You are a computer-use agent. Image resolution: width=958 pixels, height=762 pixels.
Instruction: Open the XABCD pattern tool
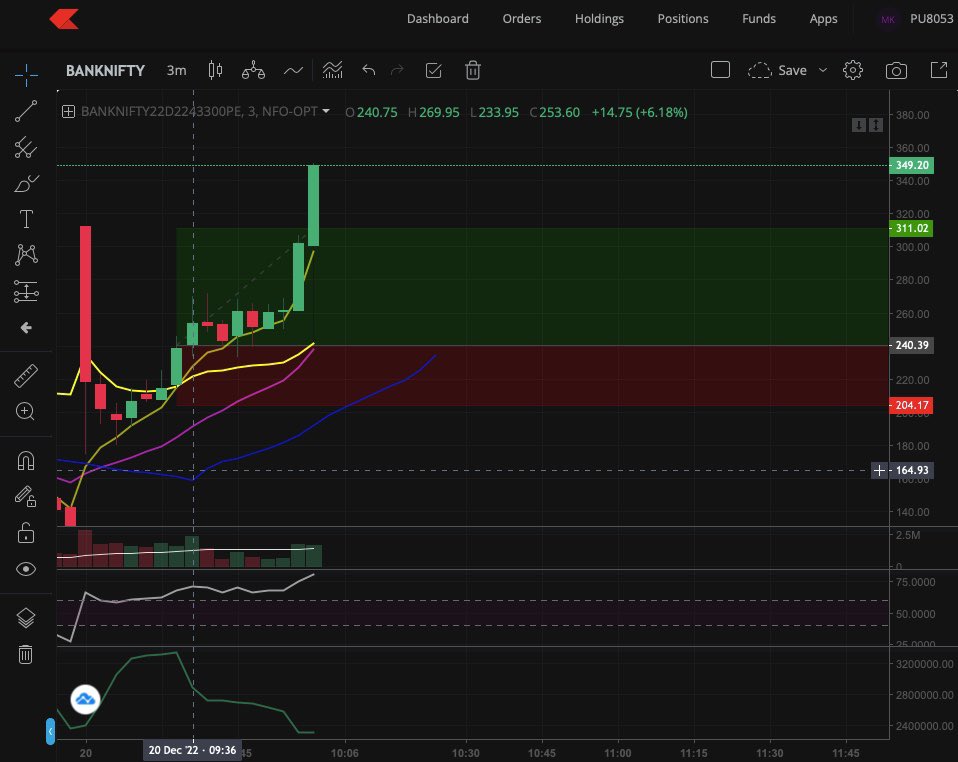click(26, 255)
